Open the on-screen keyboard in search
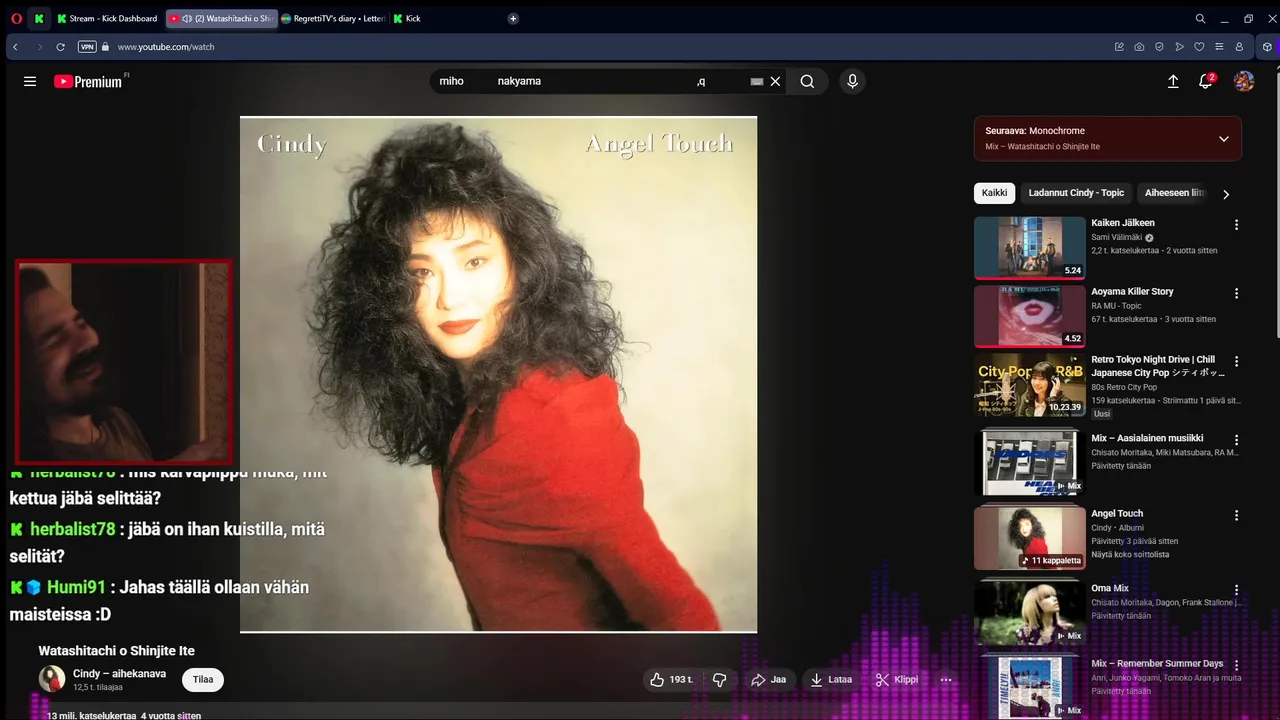The image size is (1280, 720). coord(757,81)
